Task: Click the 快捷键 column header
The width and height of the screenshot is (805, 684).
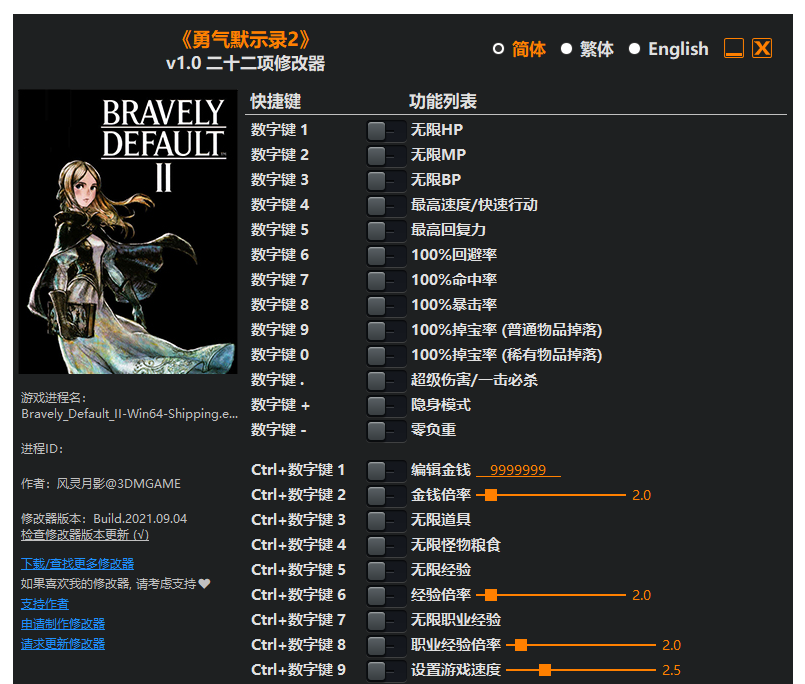Action: [x=276, y=102]
